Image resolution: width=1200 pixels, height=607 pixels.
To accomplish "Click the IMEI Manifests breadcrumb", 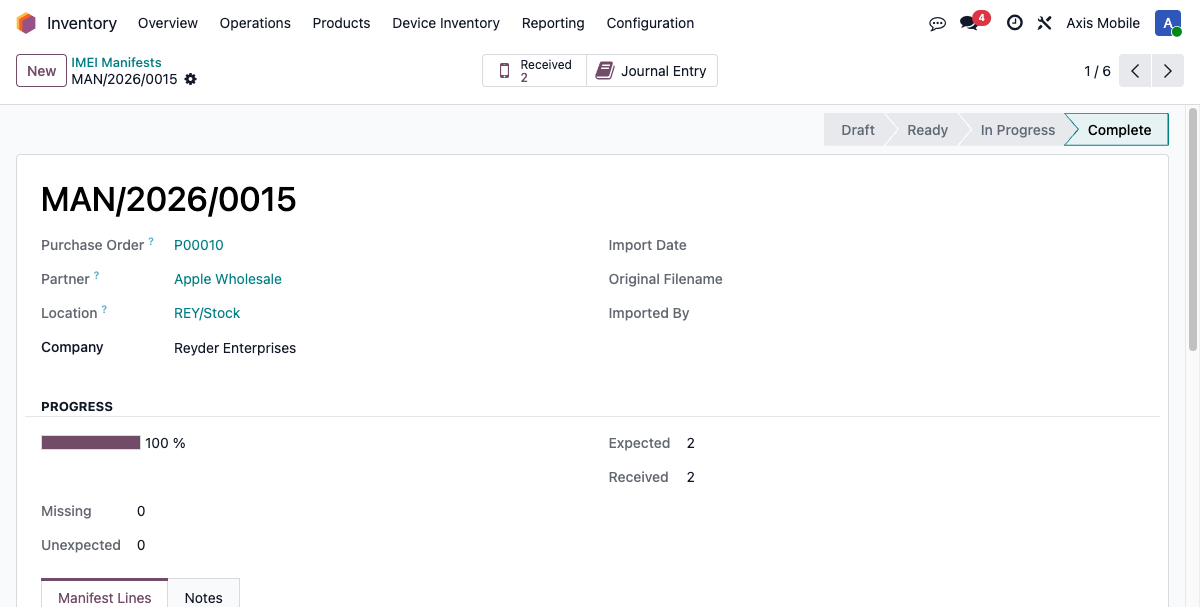I will (x=116, y=62).
